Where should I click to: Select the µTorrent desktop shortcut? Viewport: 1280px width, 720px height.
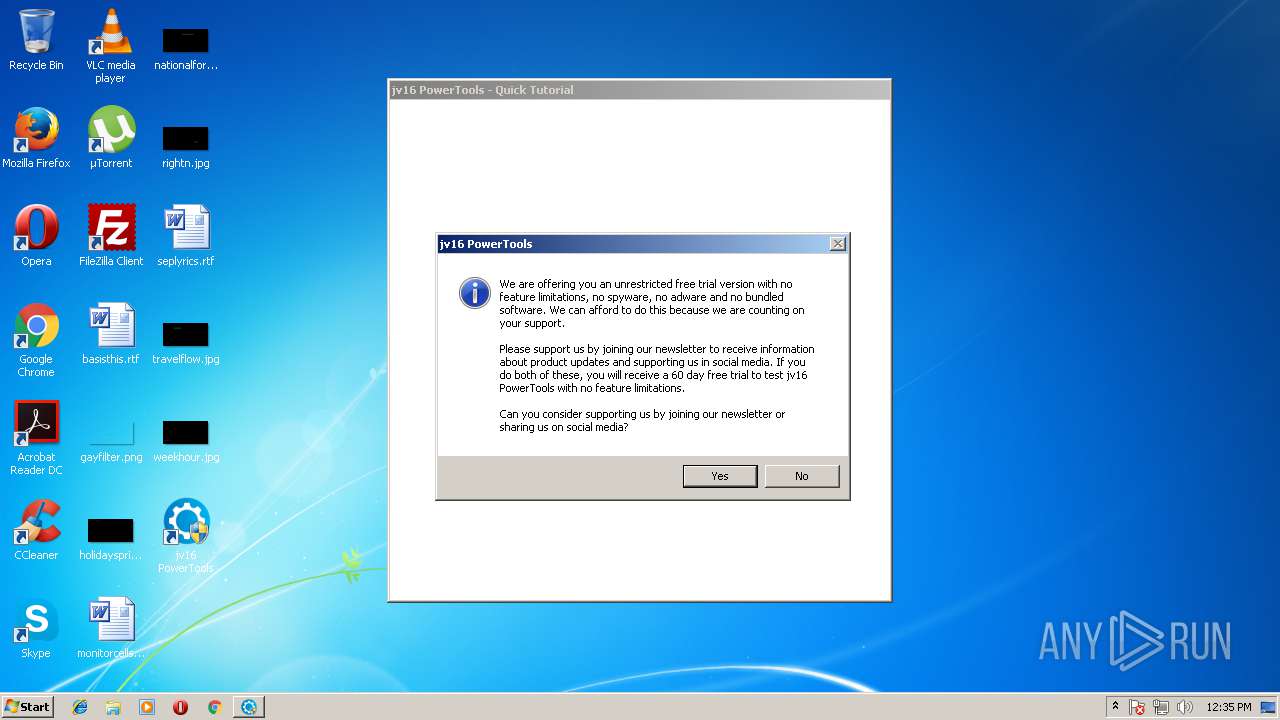[111, 138]
